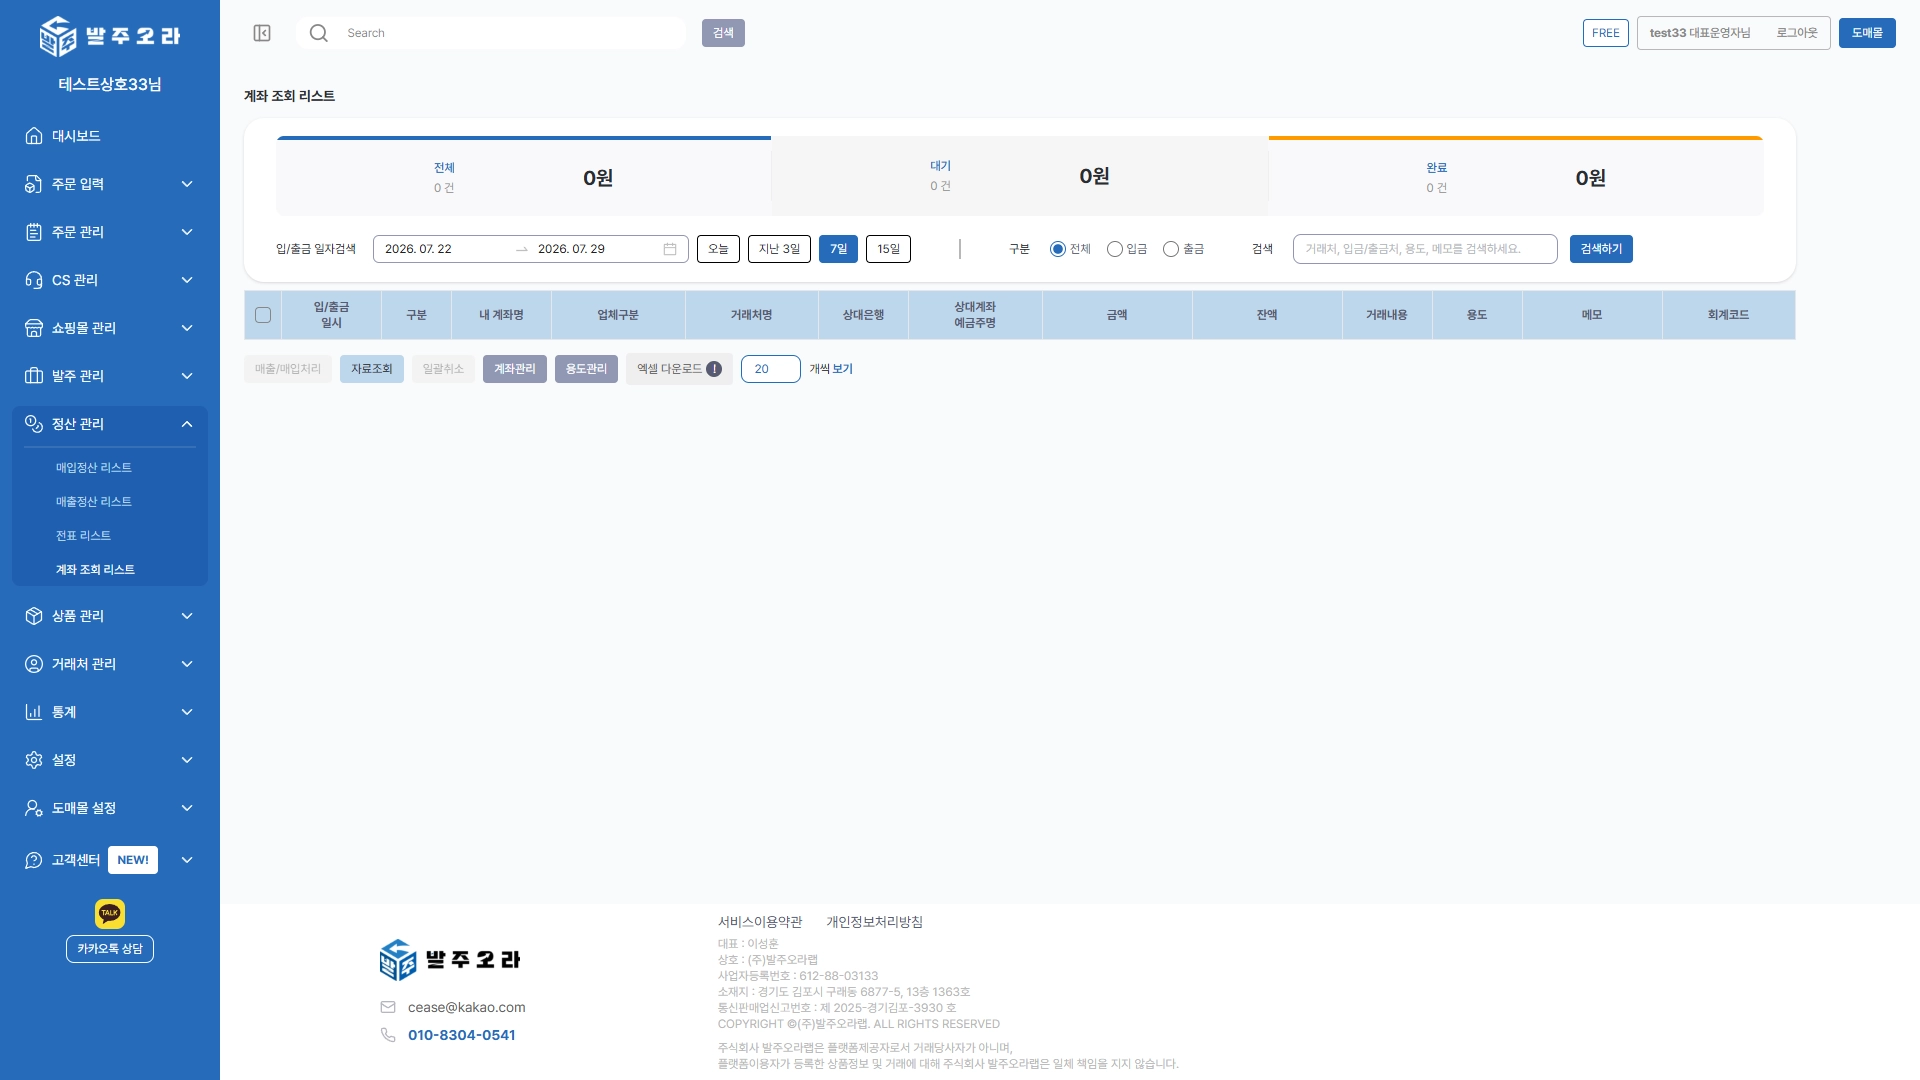Click the 주문 관리 clipboard icon
Viewport: 1920px width, 1080px height.
coord(34,232)
